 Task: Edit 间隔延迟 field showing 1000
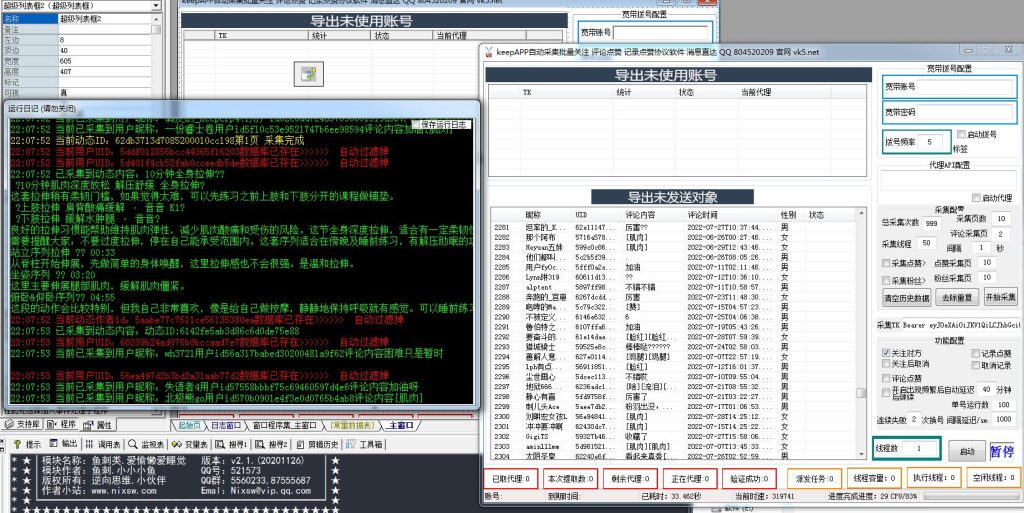pos(1004,420)
